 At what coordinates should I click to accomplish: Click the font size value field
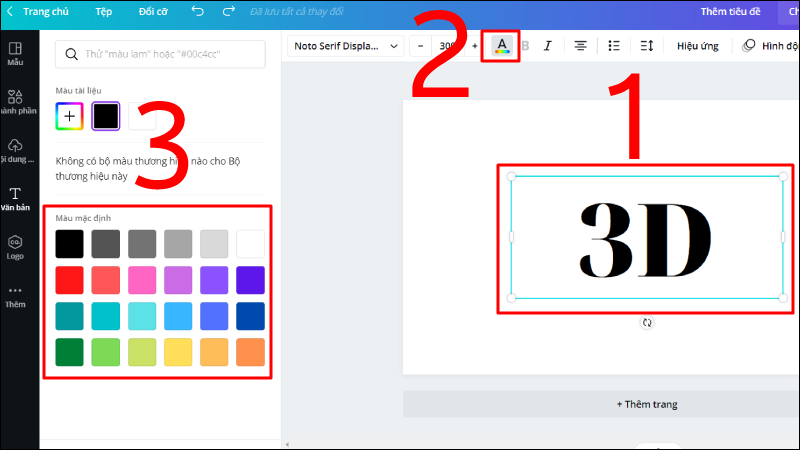[x=447, y=46]
